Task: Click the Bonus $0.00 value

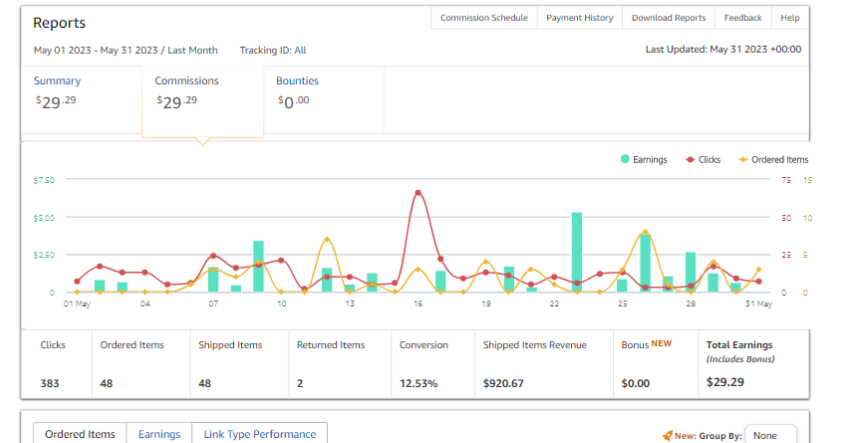Action: pos(636,383)
